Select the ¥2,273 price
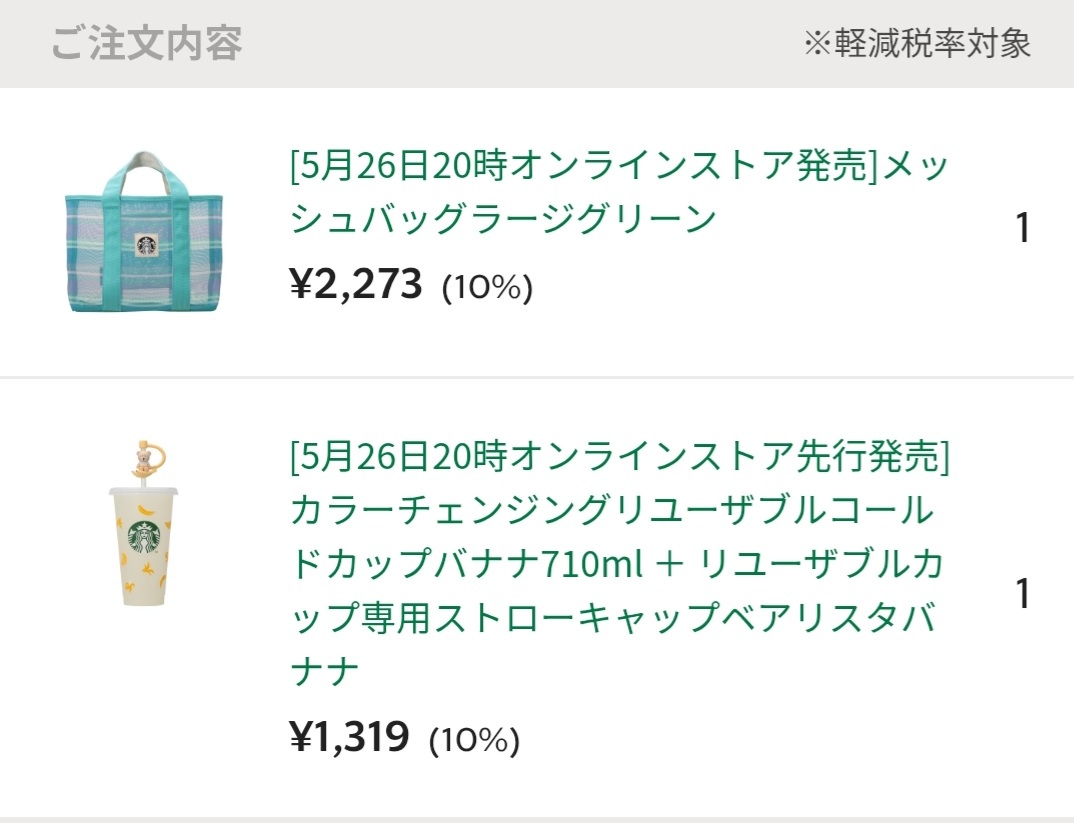Image resolution: width=1074 pixels, height=824 pixels. tap(356, 284)
